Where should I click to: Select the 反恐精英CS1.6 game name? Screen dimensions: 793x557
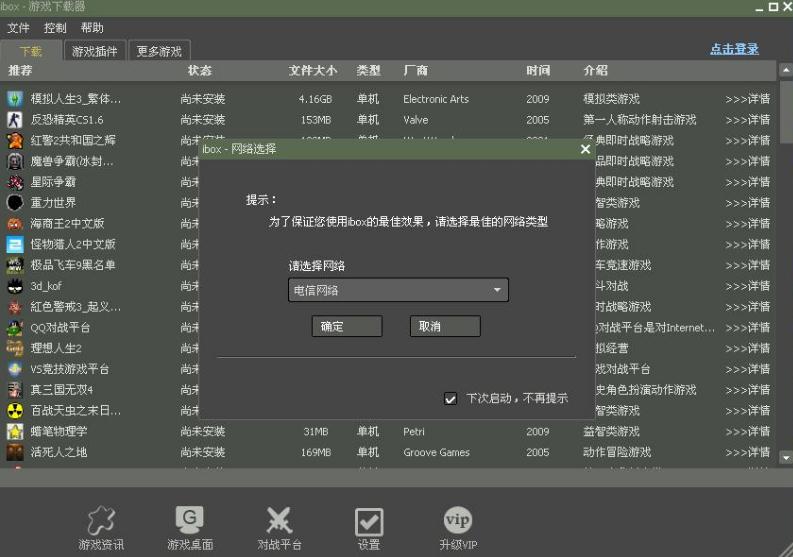[67, 119]
